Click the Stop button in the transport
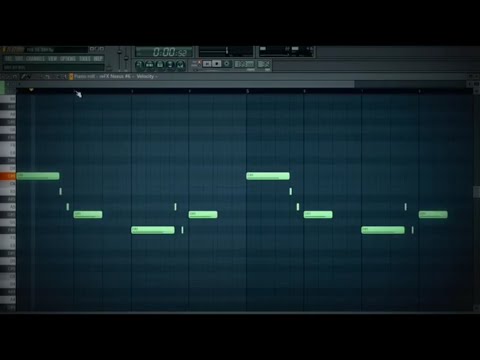 [x=217, y=64]
